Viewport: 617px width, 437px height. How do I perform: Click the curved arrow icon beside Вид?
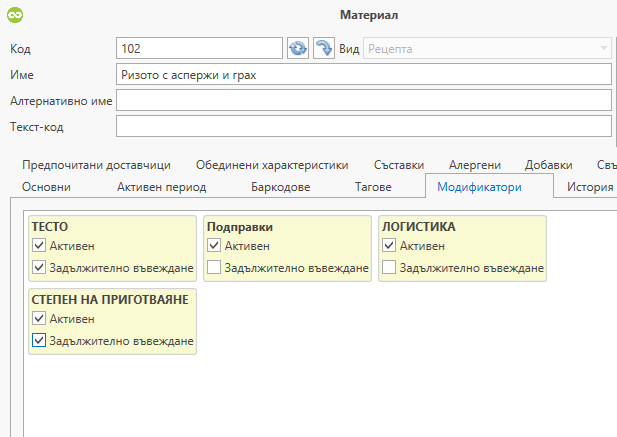coord(324,48)
